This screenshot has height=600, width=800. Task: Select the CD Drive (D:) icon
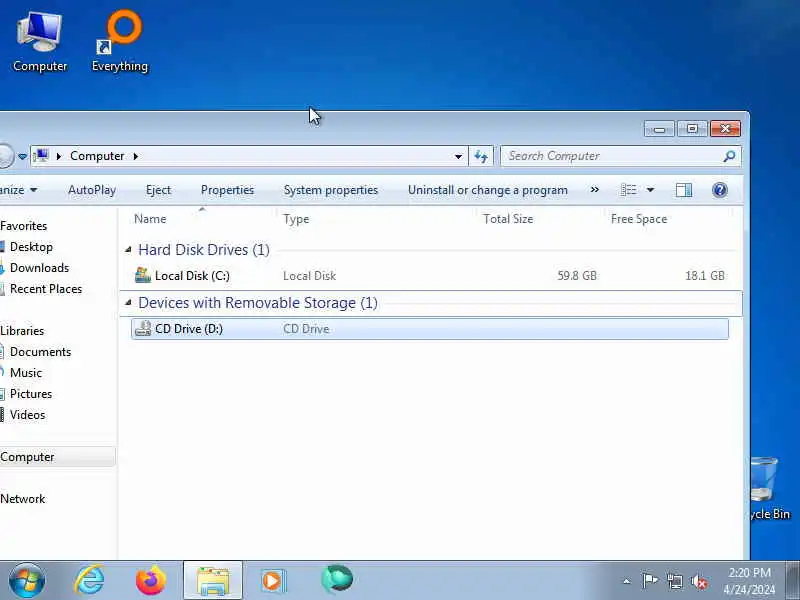pos(143,328)
